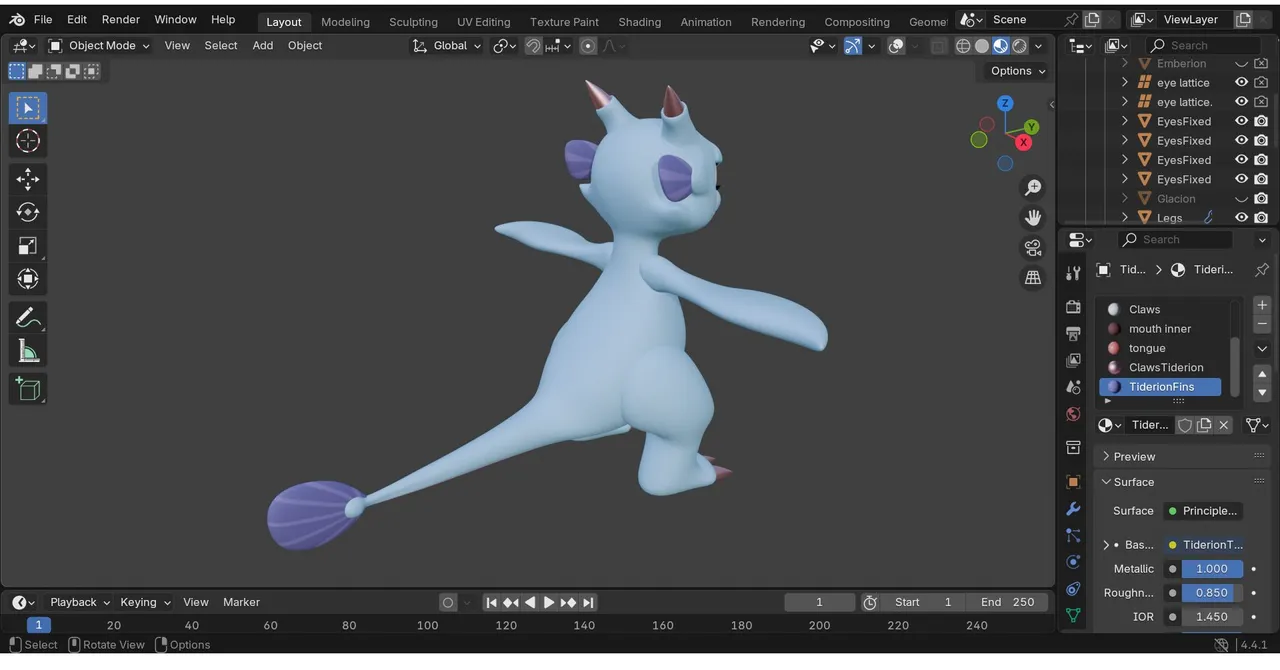Open the File menu

(x=43, y=19)
